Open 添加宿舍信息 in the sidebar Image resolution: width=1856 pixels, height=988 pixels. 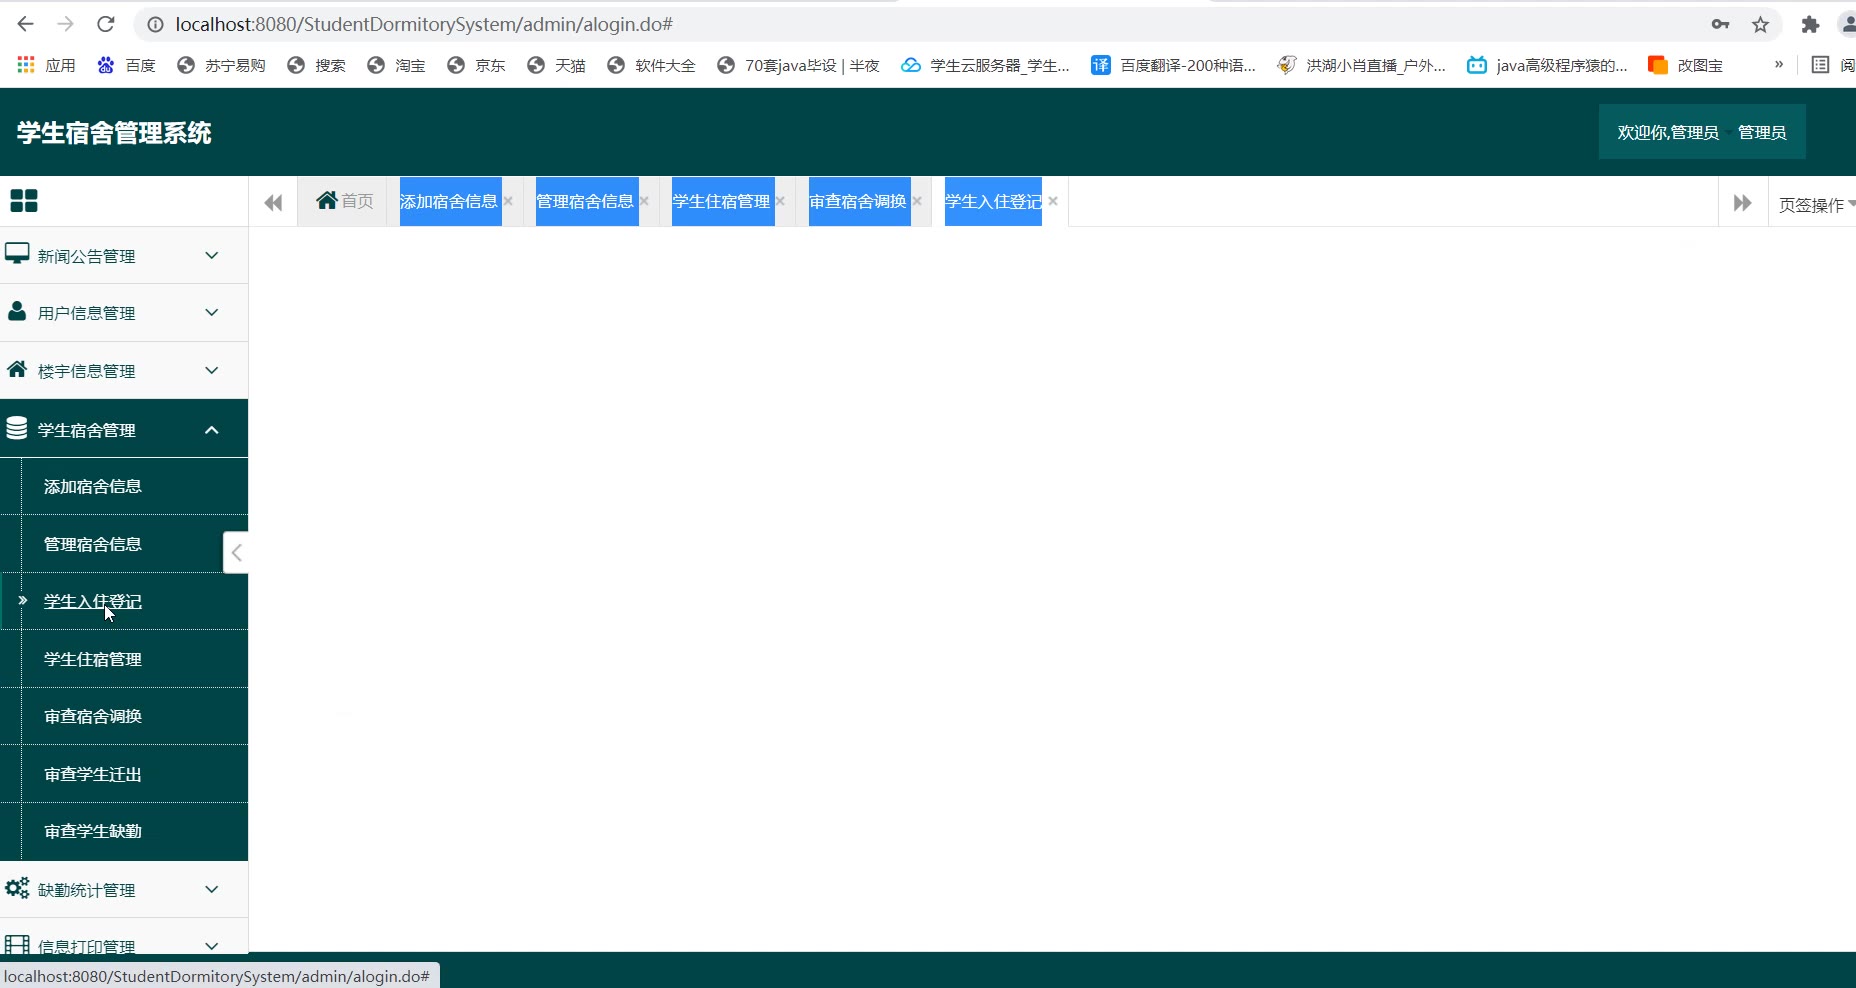click(93, 486)
